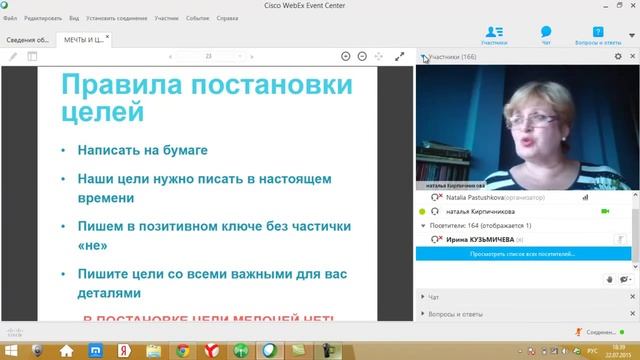
Task: Click Просмотреть список всех посетителей button
Action: coord(523,254)
